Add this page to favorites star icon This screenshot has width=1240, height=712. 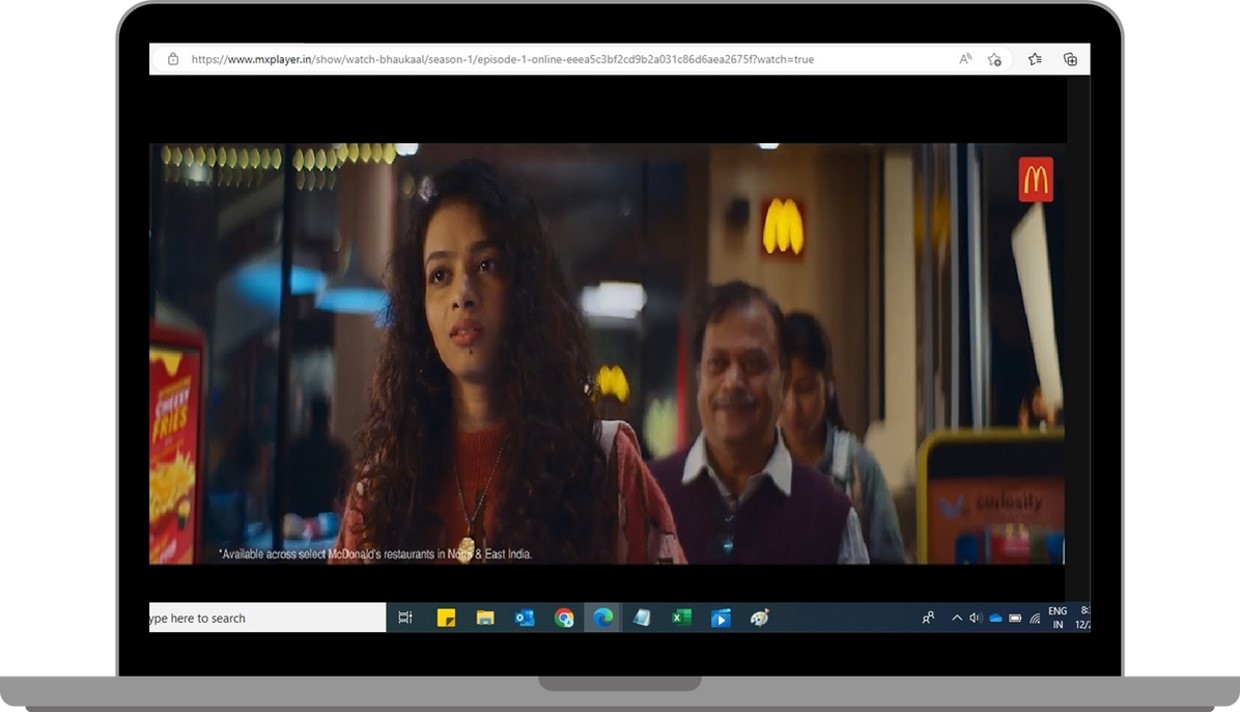coord(994,59)
